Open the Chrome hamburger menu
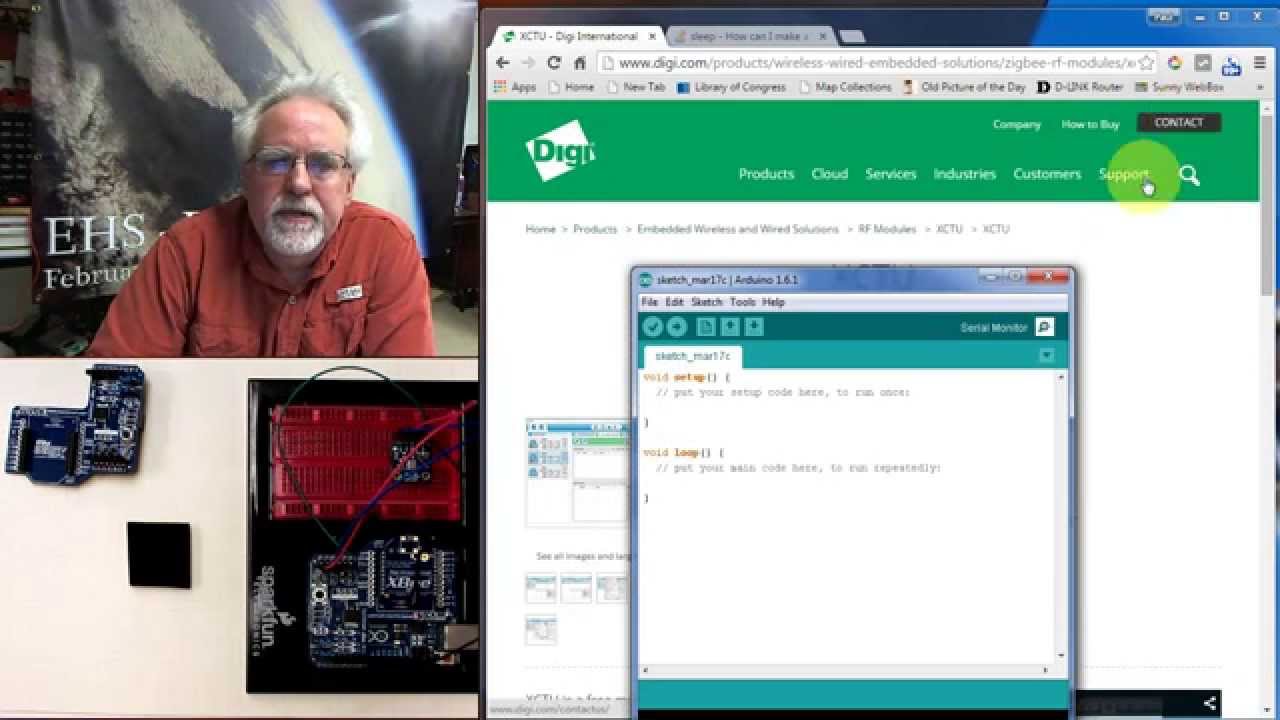 click(1260, 63)
